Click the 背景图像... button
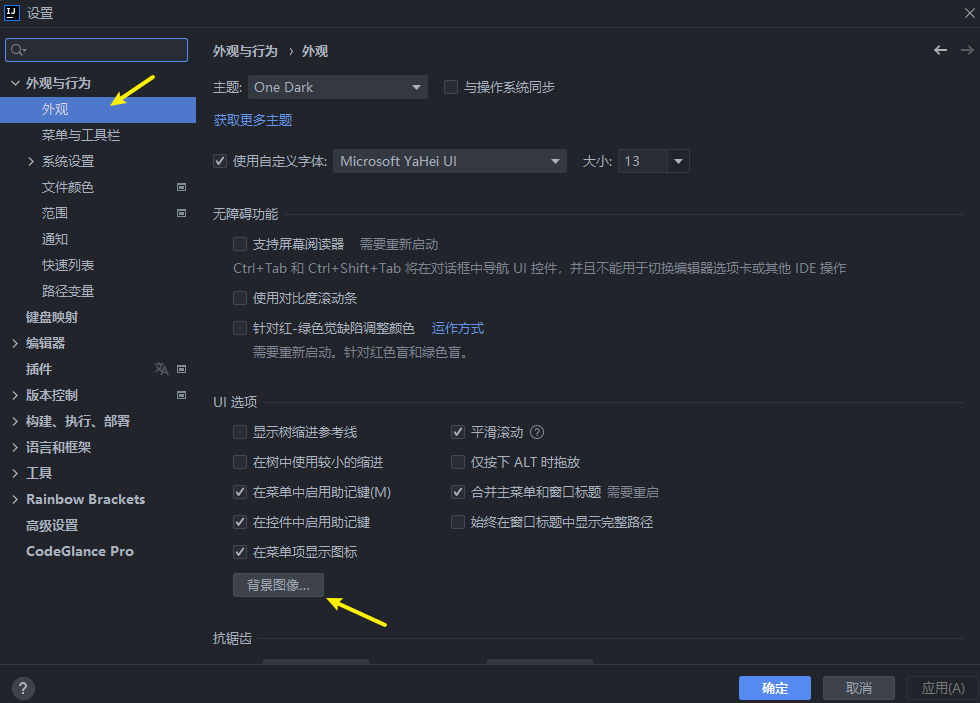The height and width of the screenshot is (703, 980). coord(278,585)
